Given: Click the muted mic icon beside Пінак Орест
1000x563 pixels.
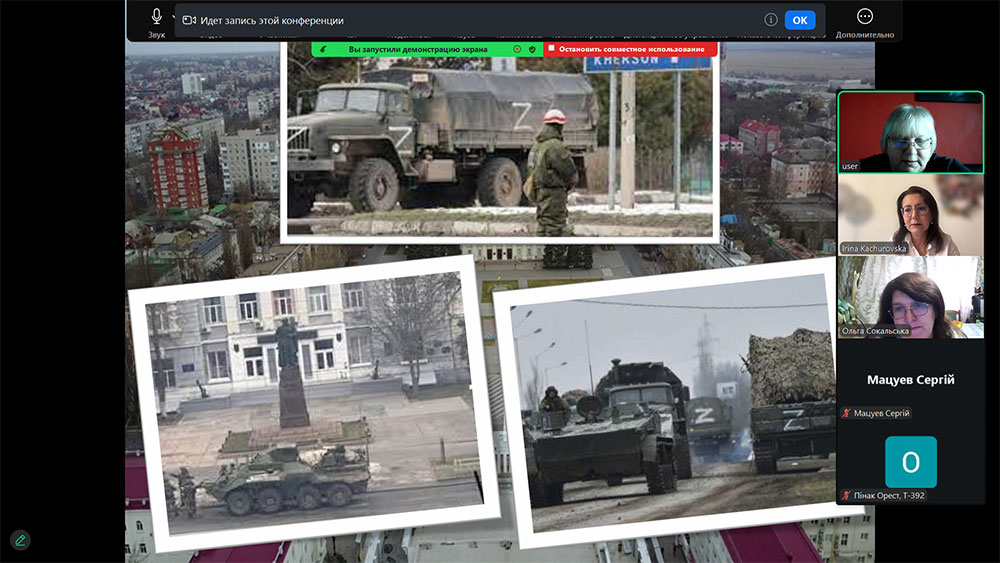Looking at the screenshot, I should tap(847, 495).
